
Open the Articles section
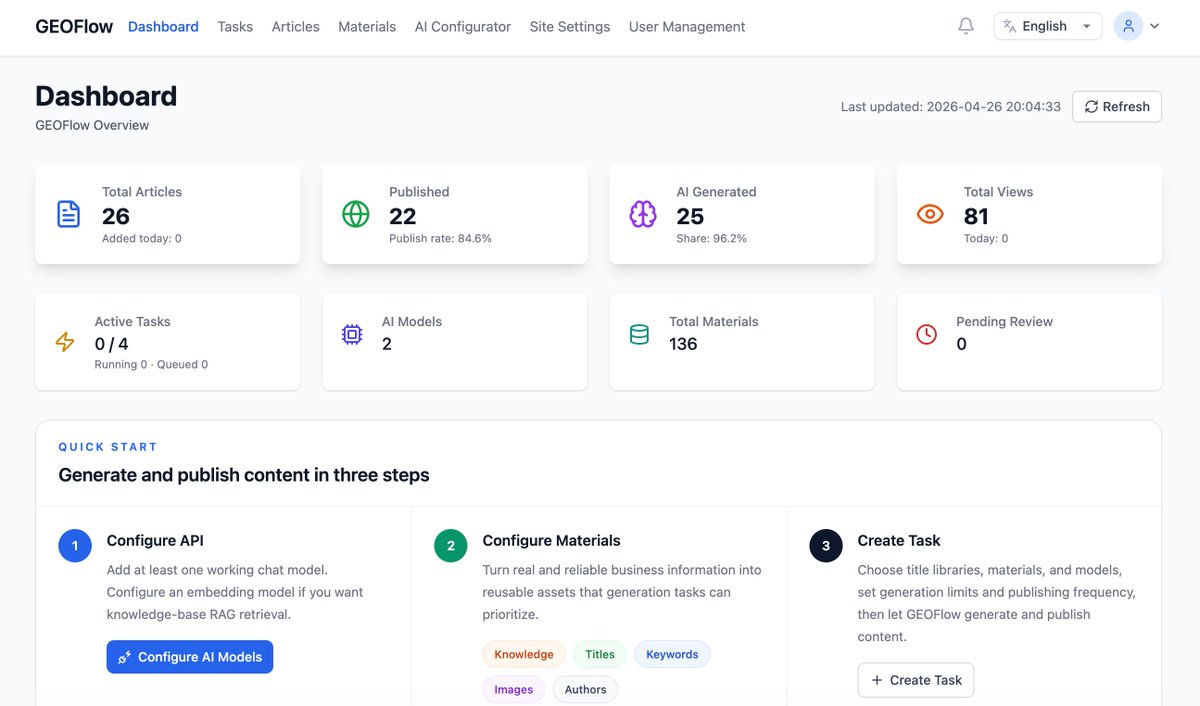[296, 27]
